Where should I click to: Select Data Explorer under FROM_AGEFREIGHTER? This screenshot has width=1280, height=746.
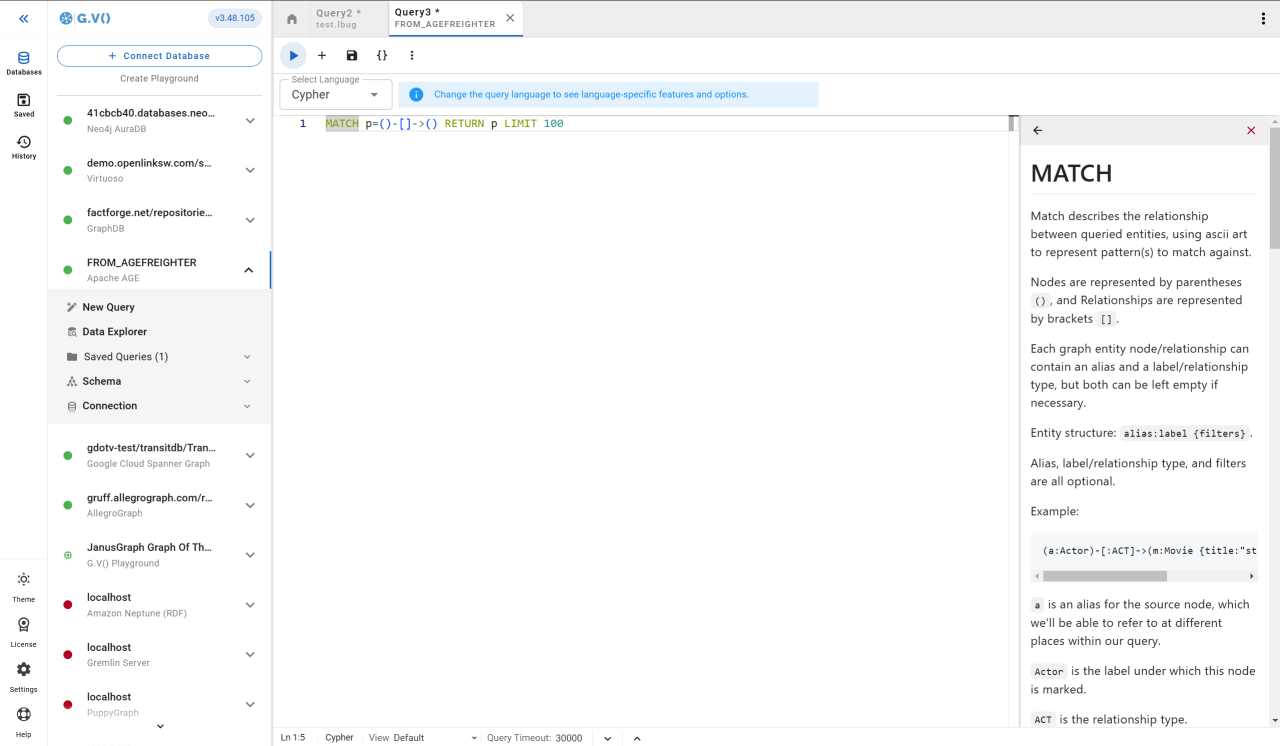tap(114, 332)
